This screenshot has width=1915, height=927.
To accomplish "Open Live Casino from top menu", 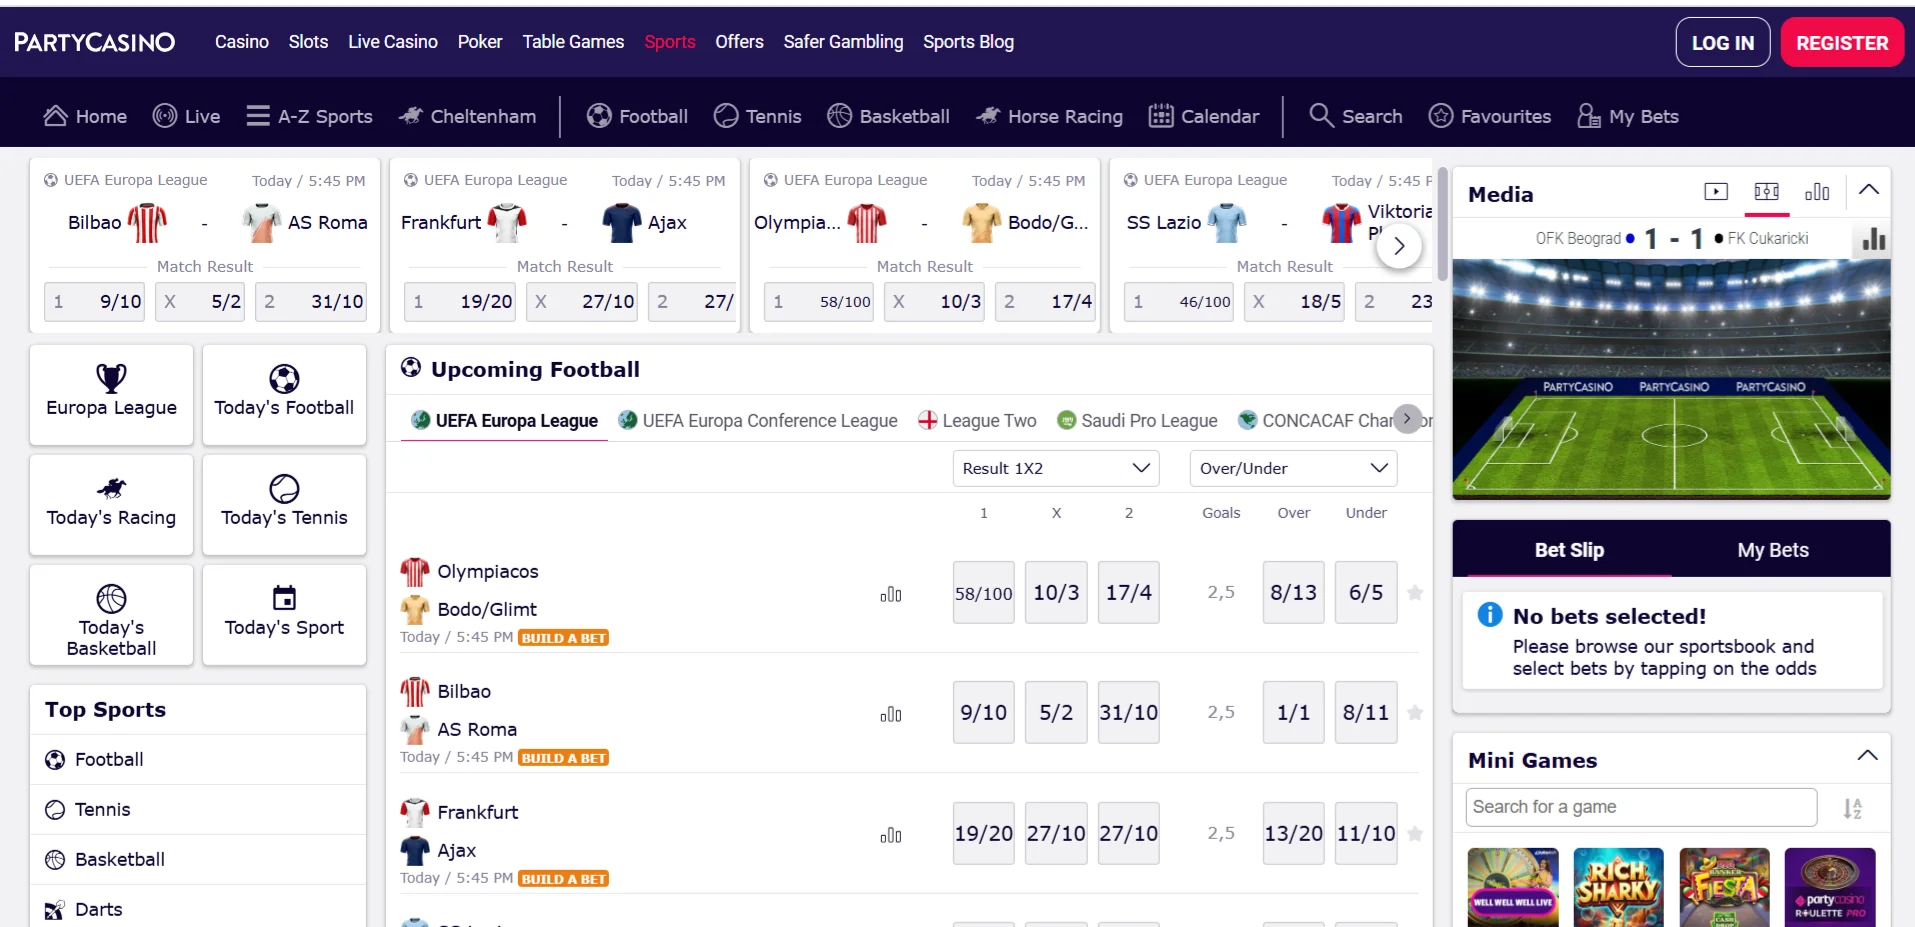I will 393,42.
